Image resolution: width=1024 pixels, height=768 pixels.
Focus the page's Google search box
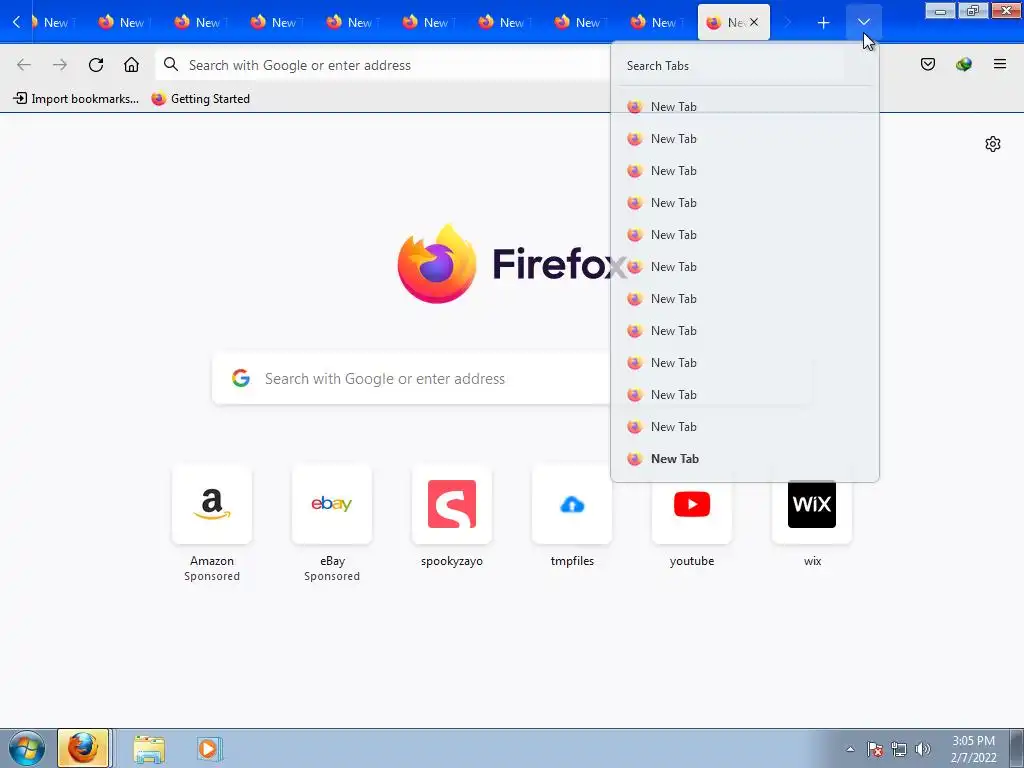(512, 379)
